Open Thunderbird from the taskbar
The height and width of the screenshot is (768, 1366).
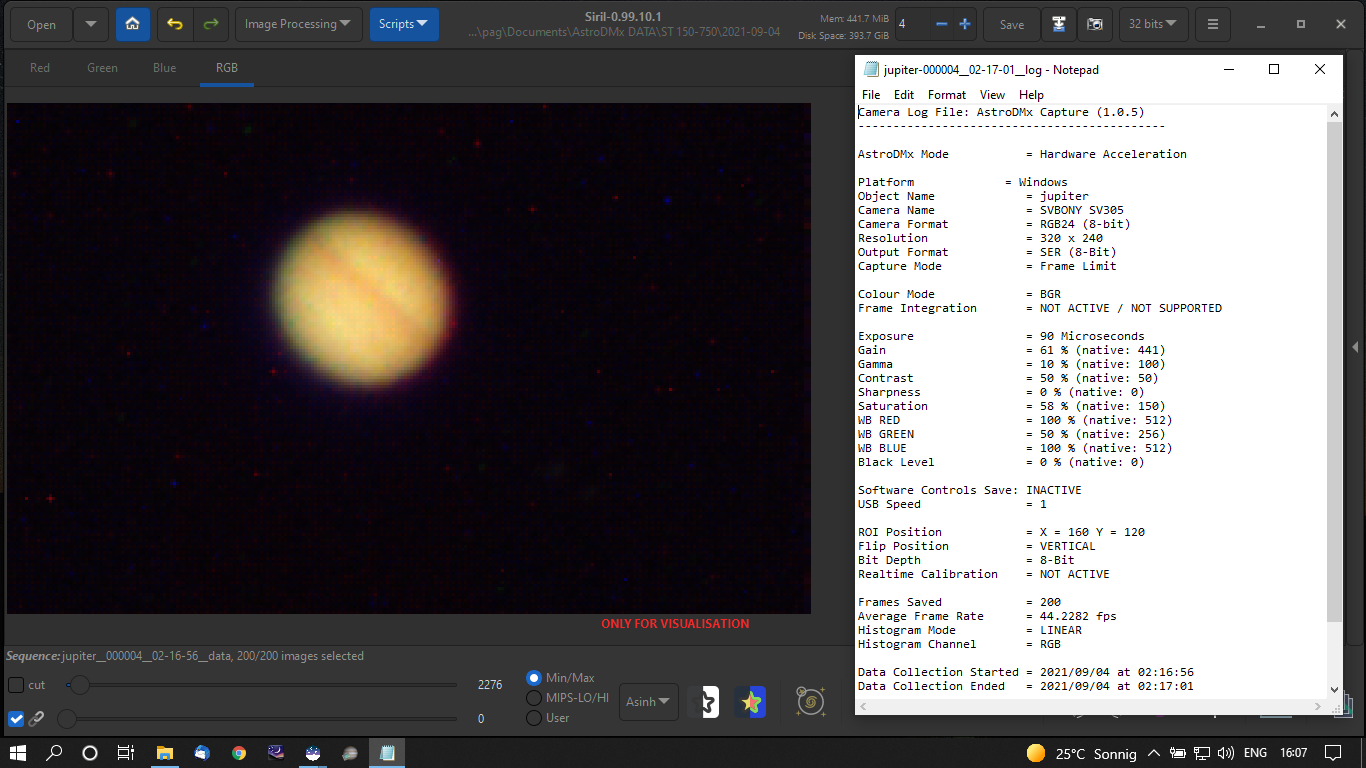pyautogui.click(x=203, y=753)
